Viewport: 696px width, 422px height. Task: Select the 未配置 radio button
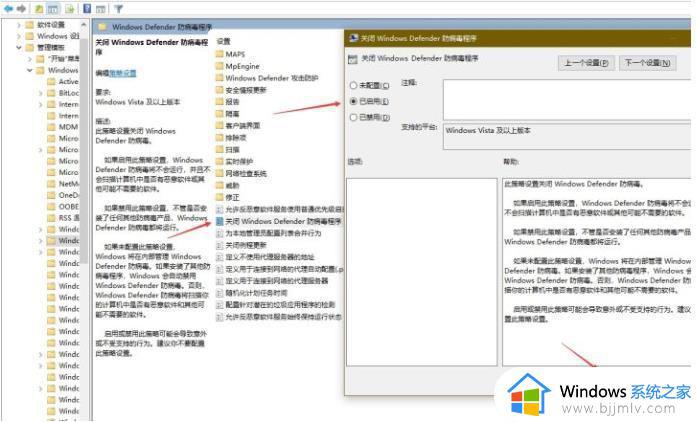pos(353,85)
